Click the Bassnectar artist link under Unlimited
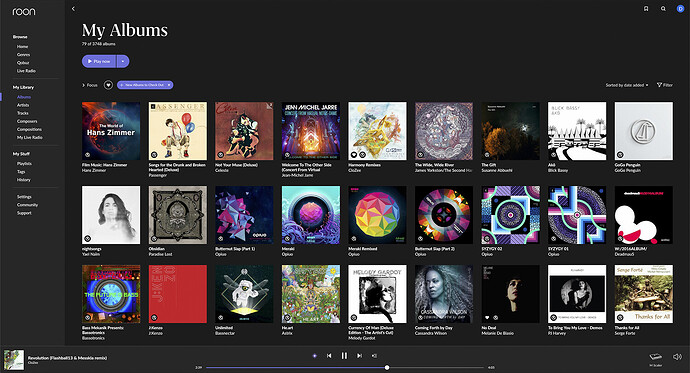Image resolution: width=690 pixels, height=373 pixels. [225, 333]
